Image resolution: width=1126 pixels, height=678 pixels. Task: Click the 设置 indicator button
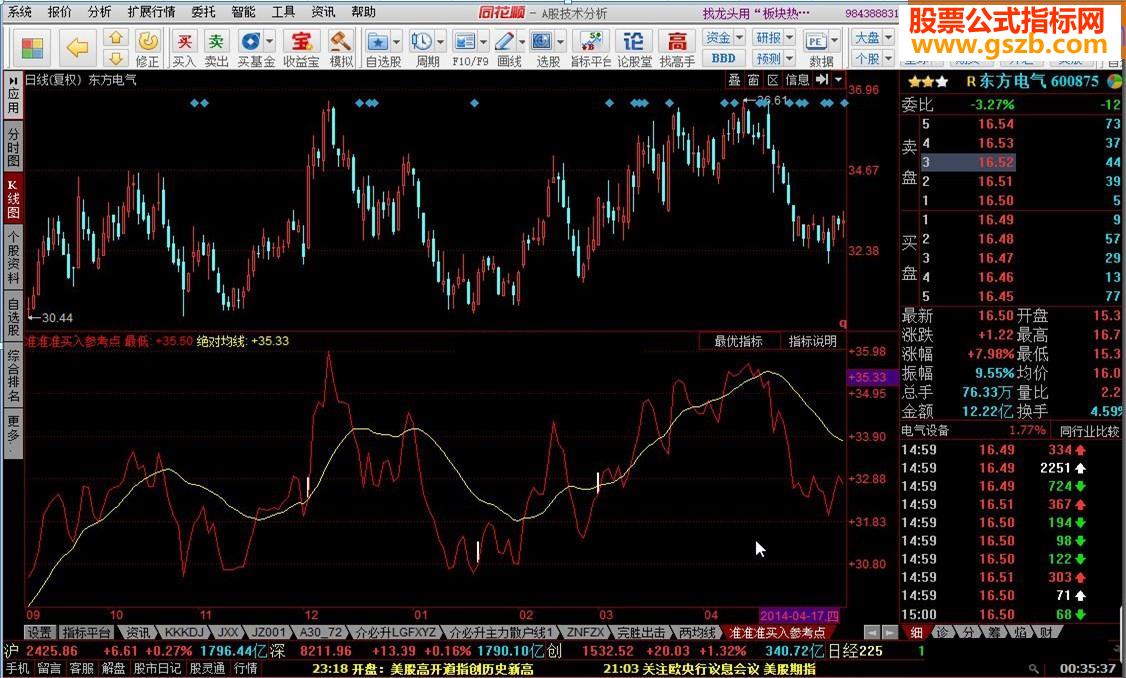pos(40,632)
